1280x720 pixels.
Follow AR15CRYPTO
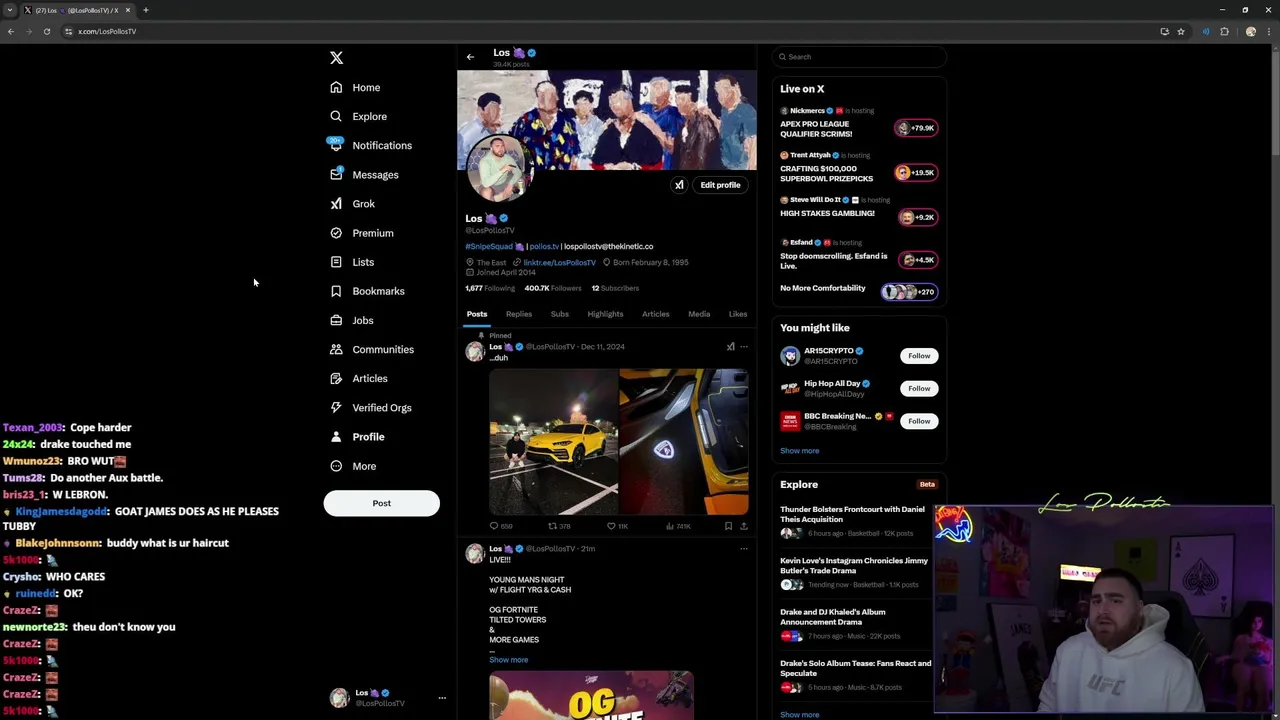pos(919,356)
